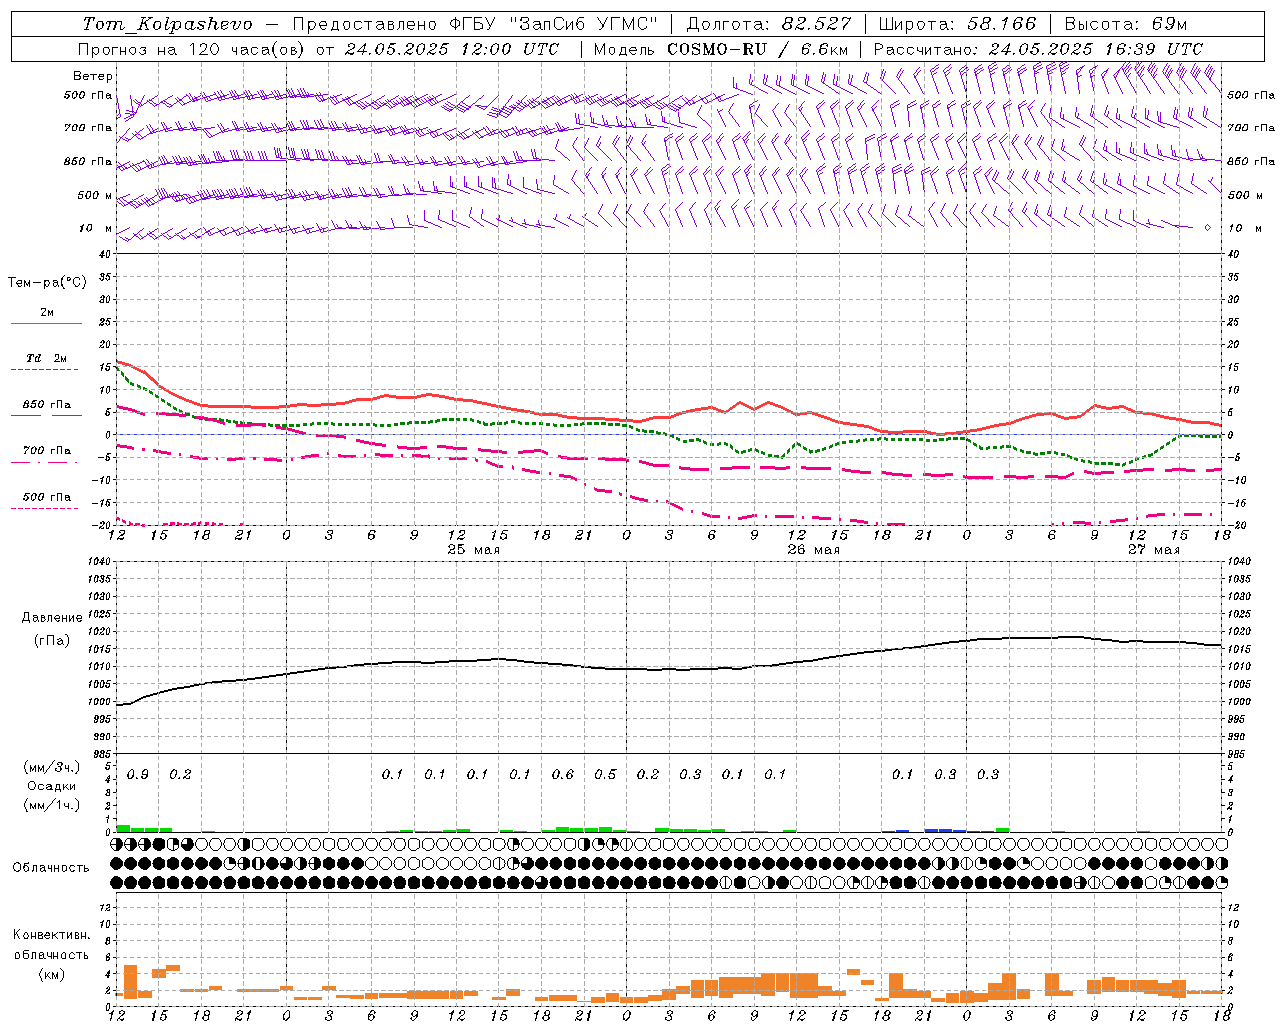
Task: Click the '27 мая' date label
Action: (x=1153, y=550)
